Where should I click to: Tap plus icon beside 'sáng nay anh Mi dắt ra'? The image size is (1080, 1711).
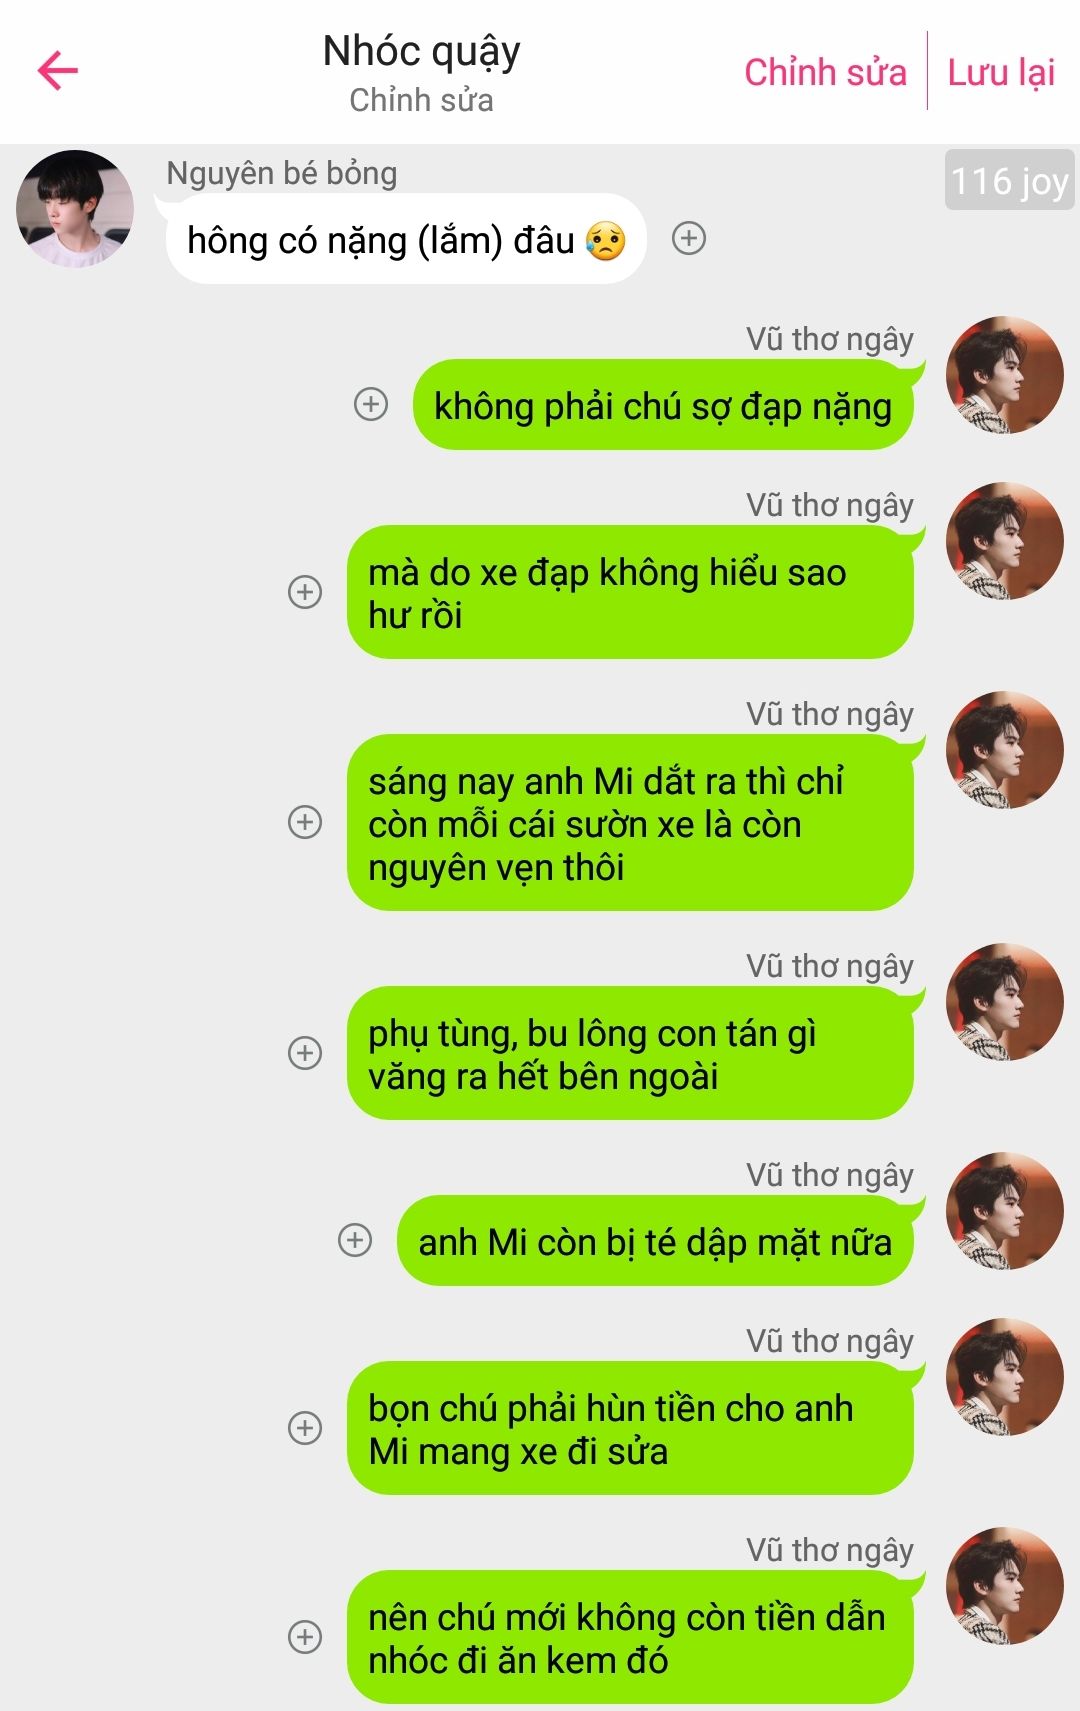(305, 822)
